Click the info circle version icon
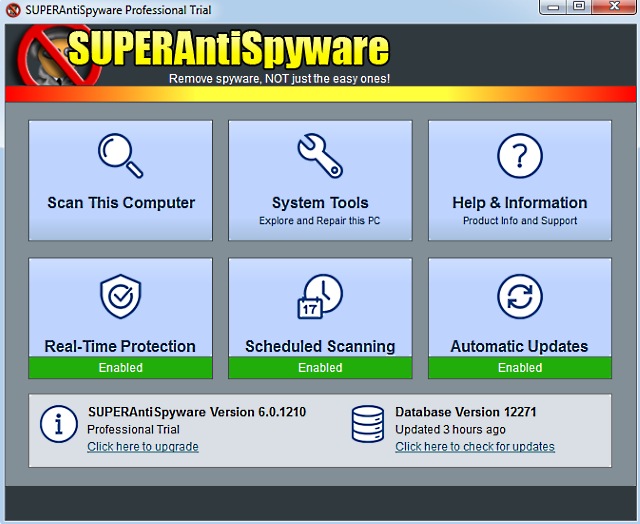 (59, 424)
